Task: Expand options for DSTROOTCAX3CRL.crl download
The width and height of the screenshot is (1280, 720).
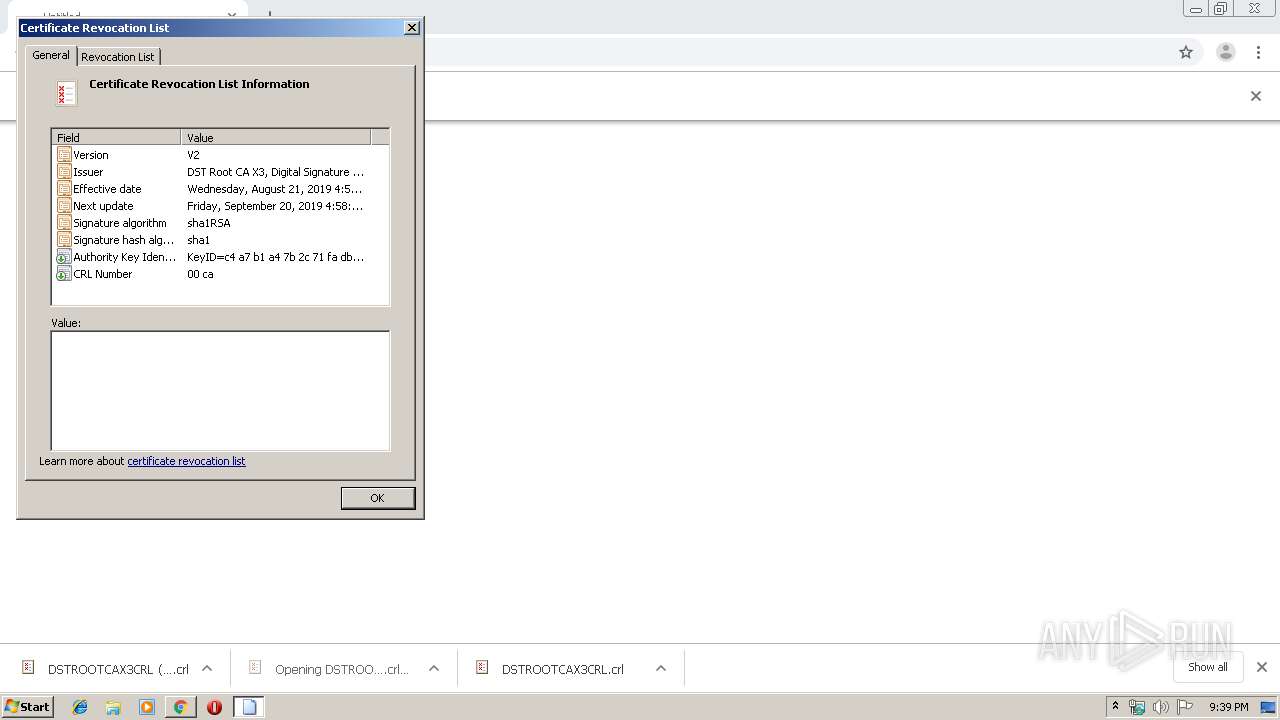Action: (x=661, y=668)
